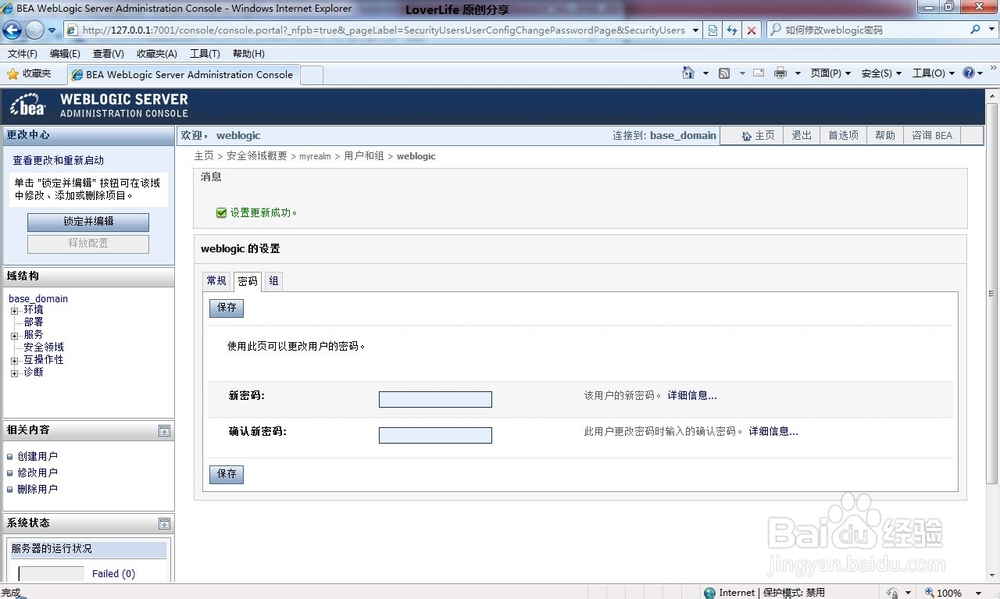Switch to the 组 tab

[x=272, y=281]
